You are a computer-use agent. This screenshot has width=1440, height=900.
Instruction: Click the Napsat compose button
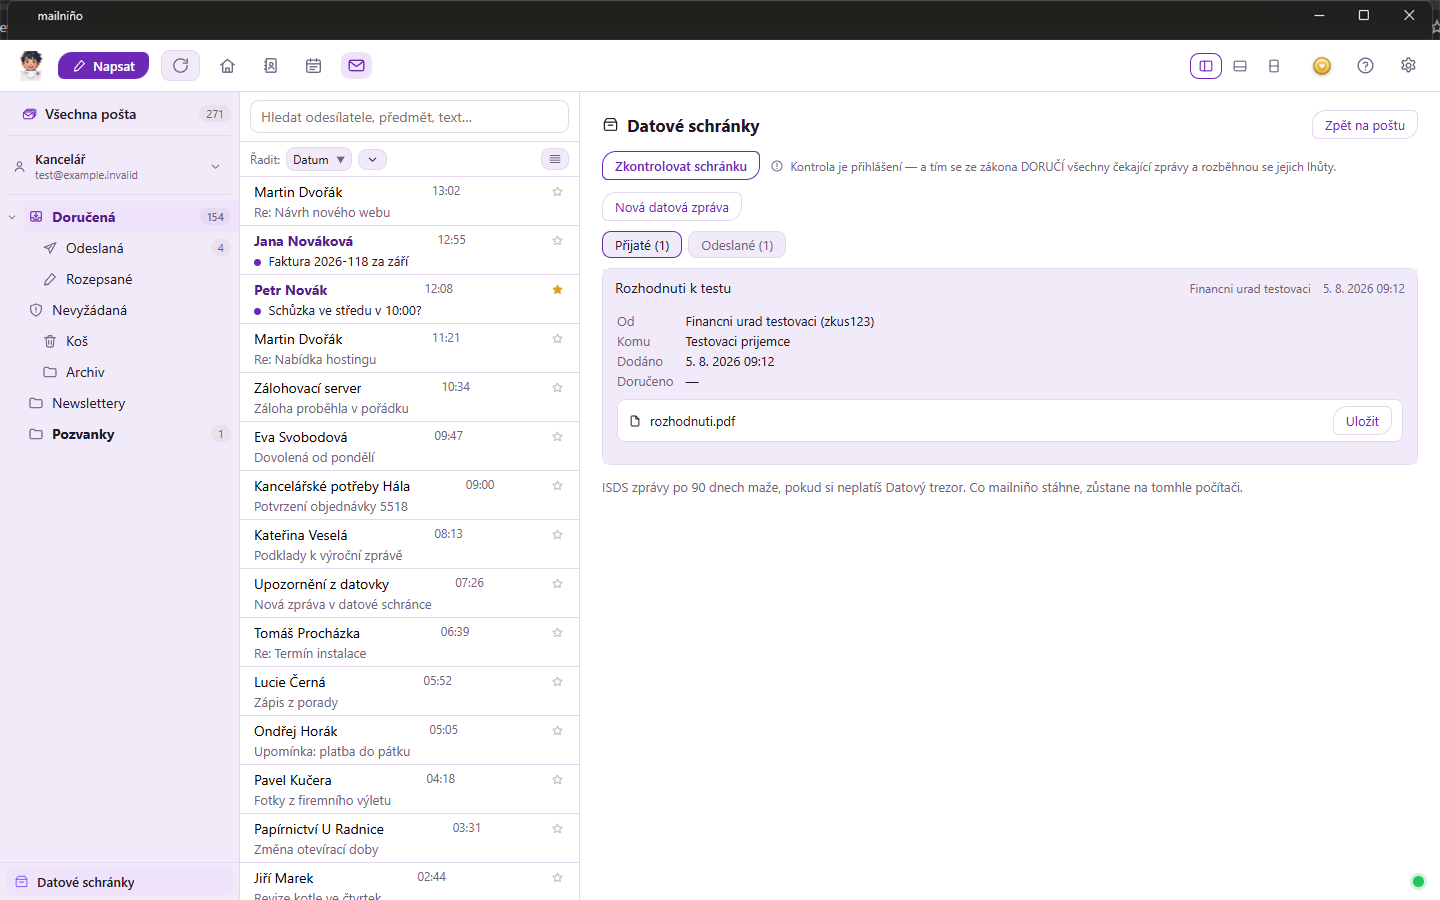pos(103,66)
